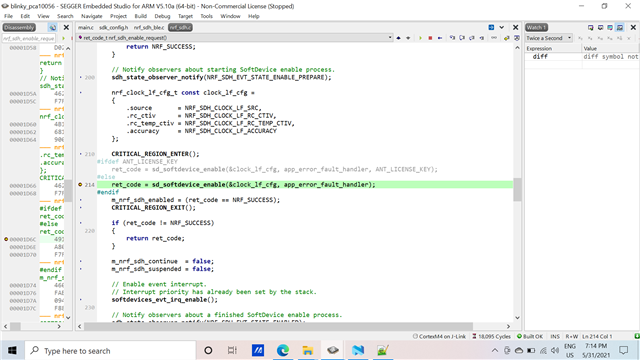Click first Watch 1 window selector icon
Screen dimensions: 640x360
[x=591, y=27]
